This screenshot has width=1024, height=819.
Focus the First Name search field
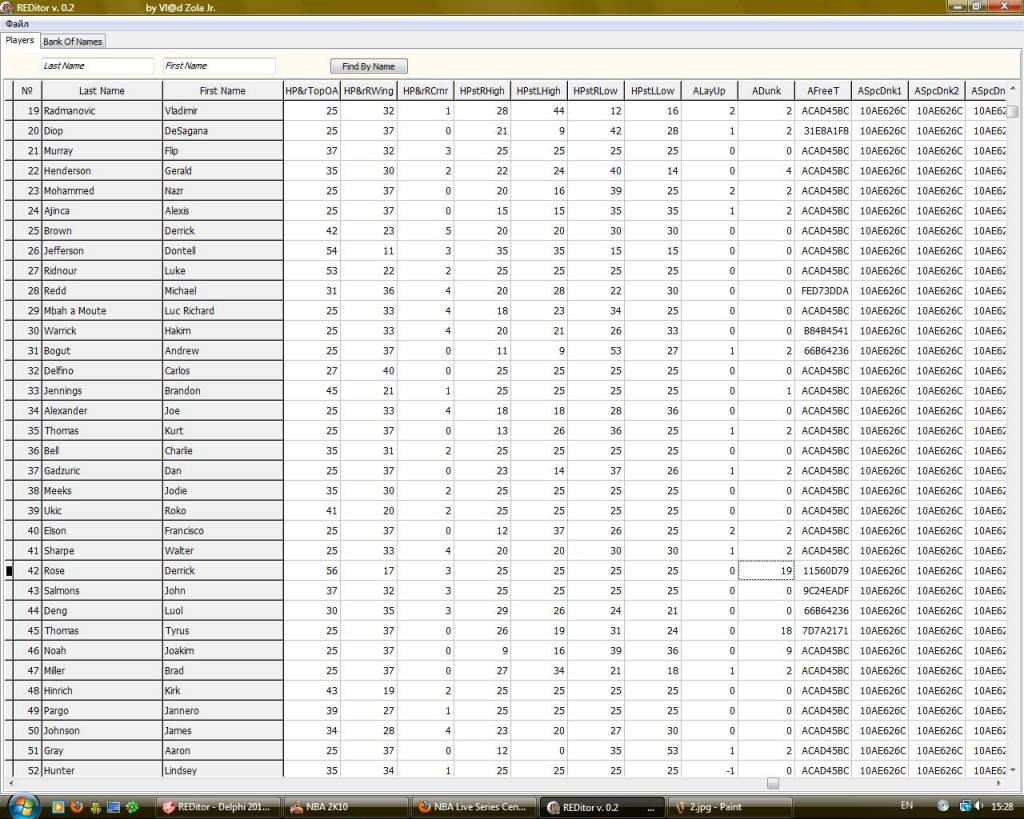[218, 66]
